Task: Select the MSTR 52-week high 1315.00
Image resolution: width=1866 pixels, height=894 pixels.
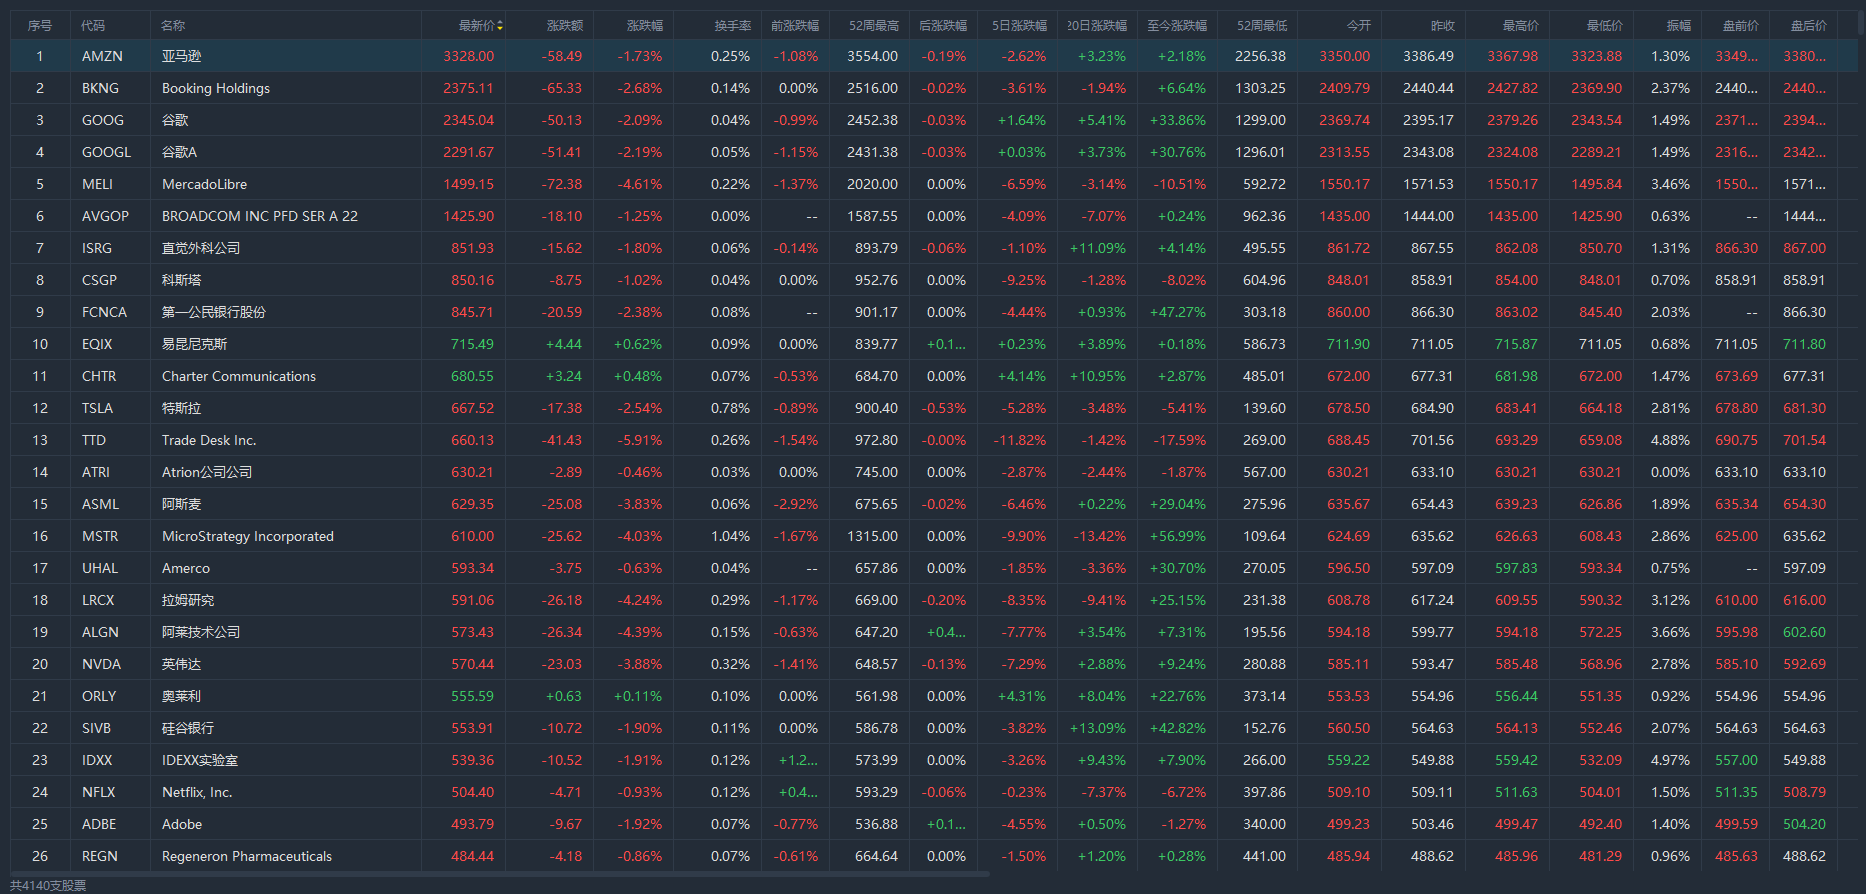Action: pyautogui.click(x=872, y=536)
